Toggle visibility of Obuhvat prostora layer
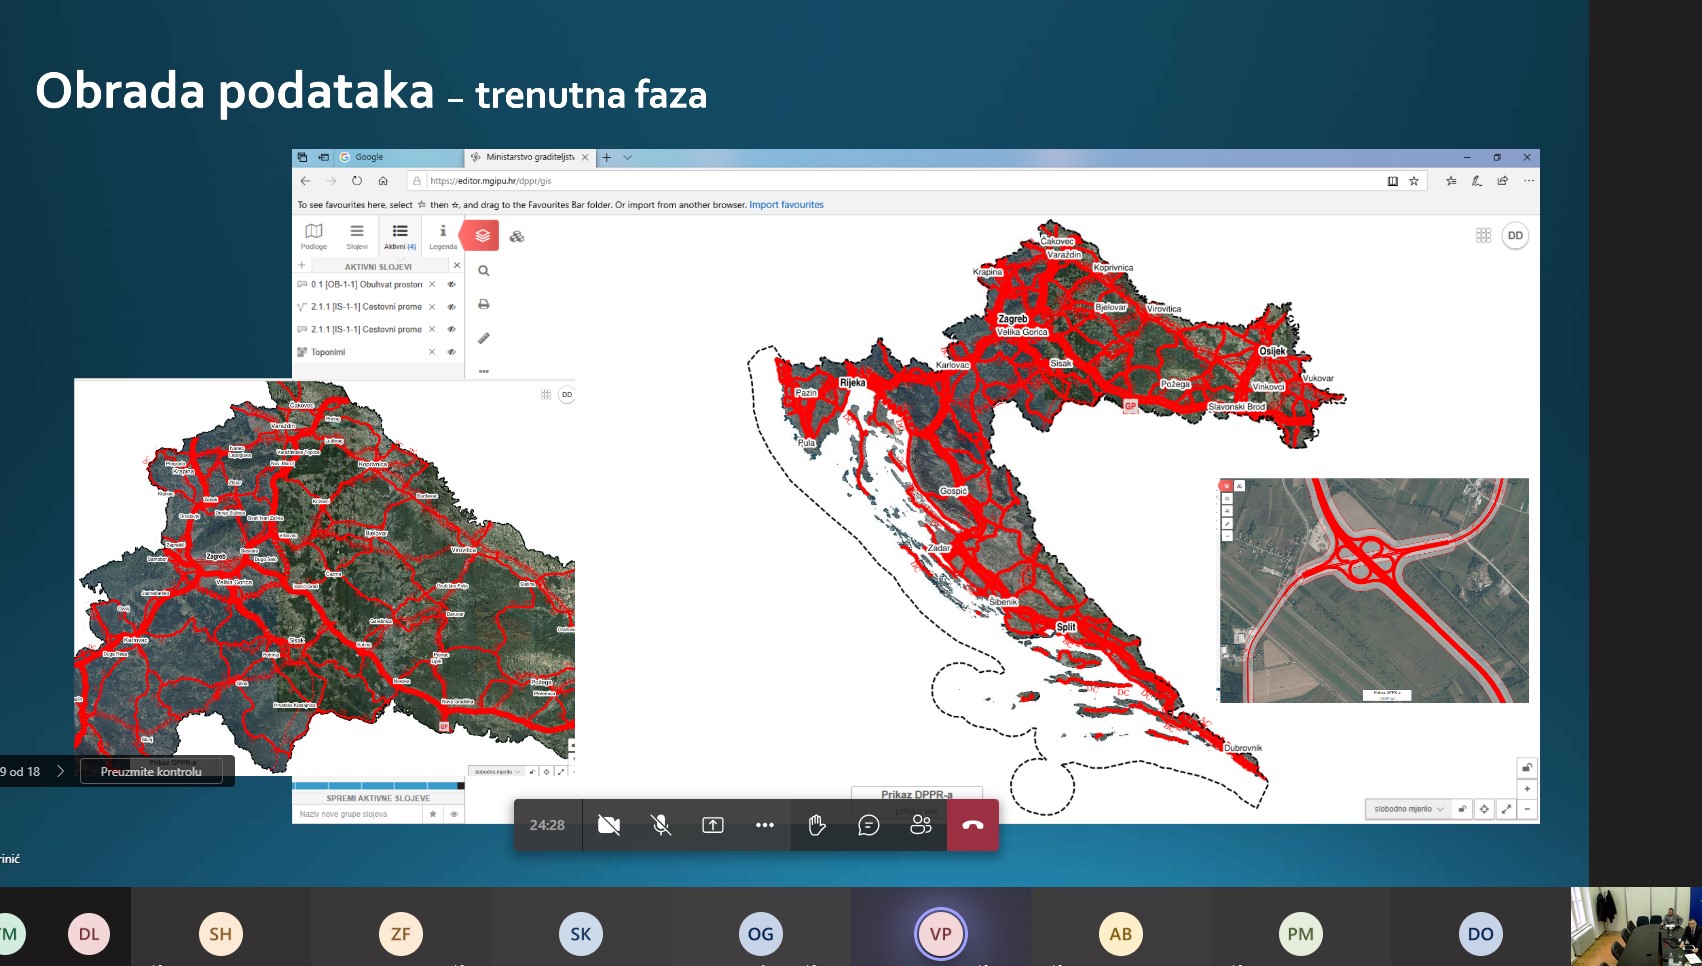This screenshot has height=966, width=1702. [x=451, y=285]
